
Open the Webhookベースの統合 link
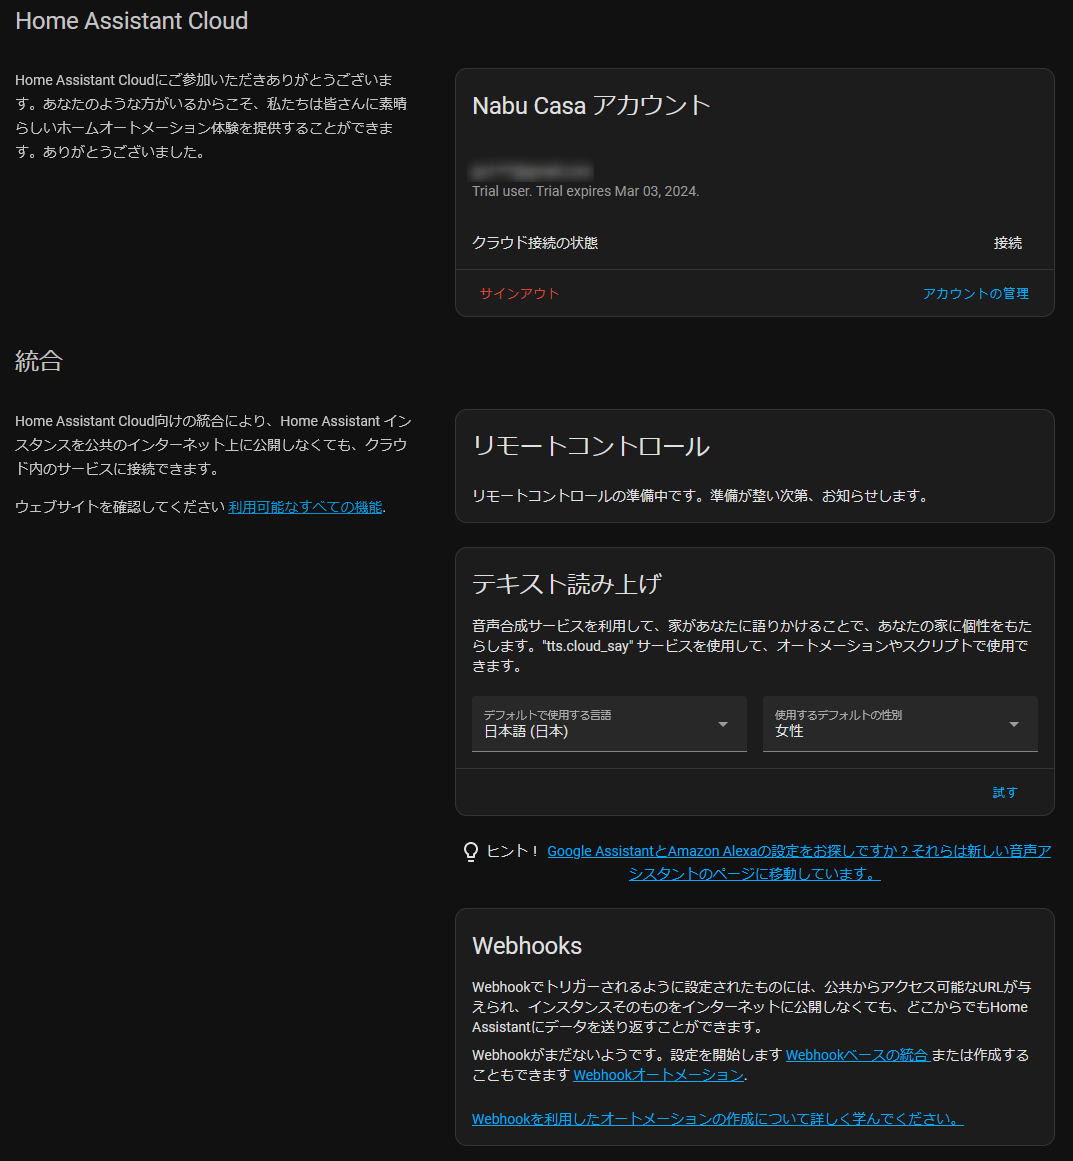click(857, 1055)
